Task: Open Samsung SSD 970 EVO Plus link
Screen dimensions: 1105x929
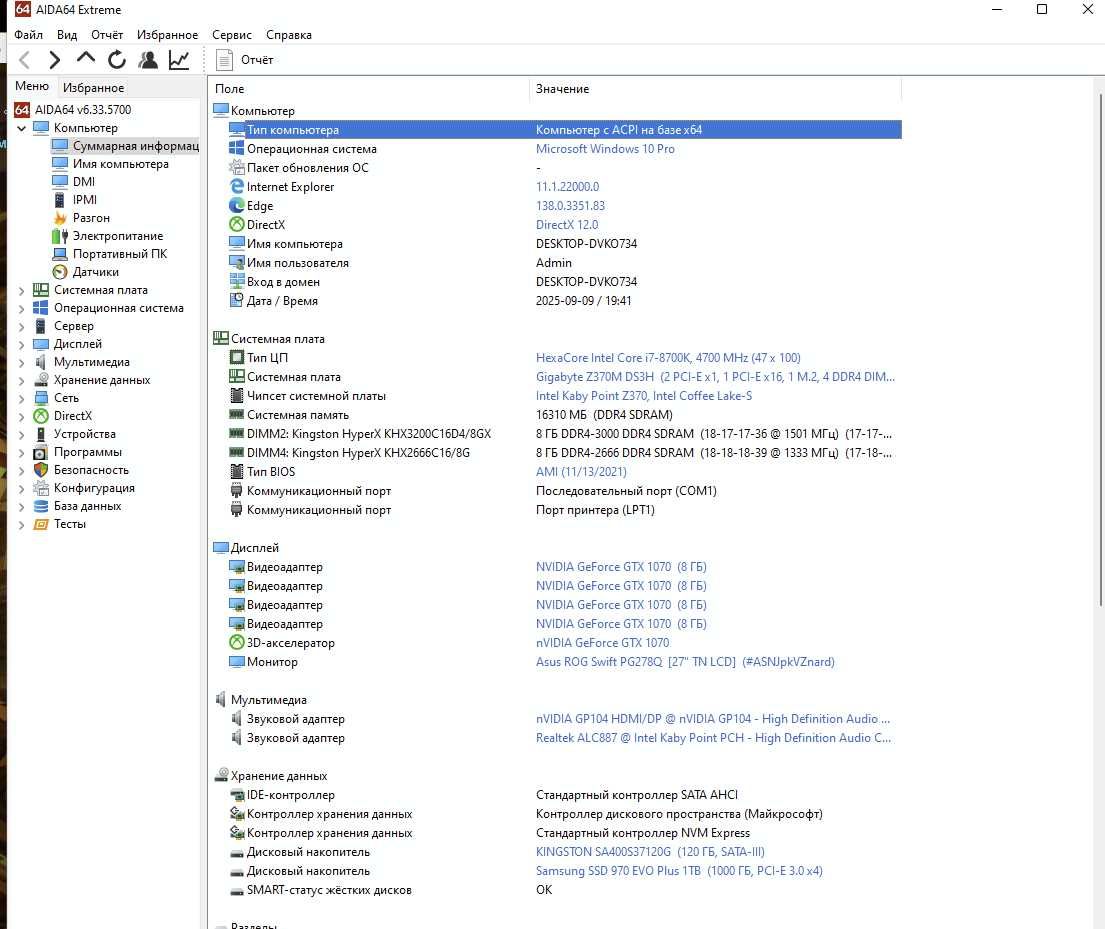Action: [679, 870]
